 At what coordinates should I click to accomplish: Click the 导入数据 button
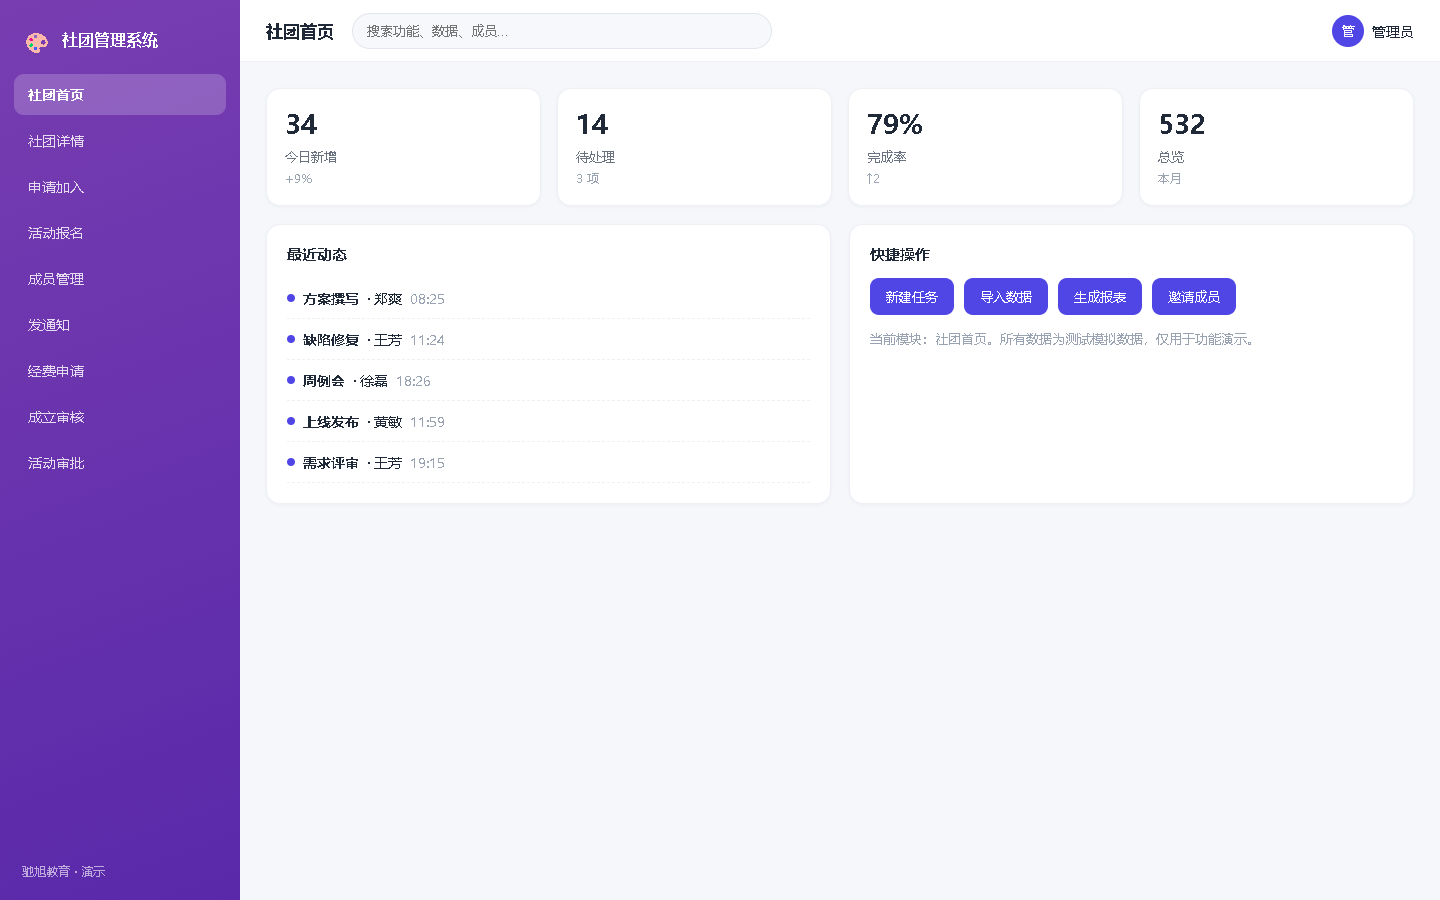1005,297
